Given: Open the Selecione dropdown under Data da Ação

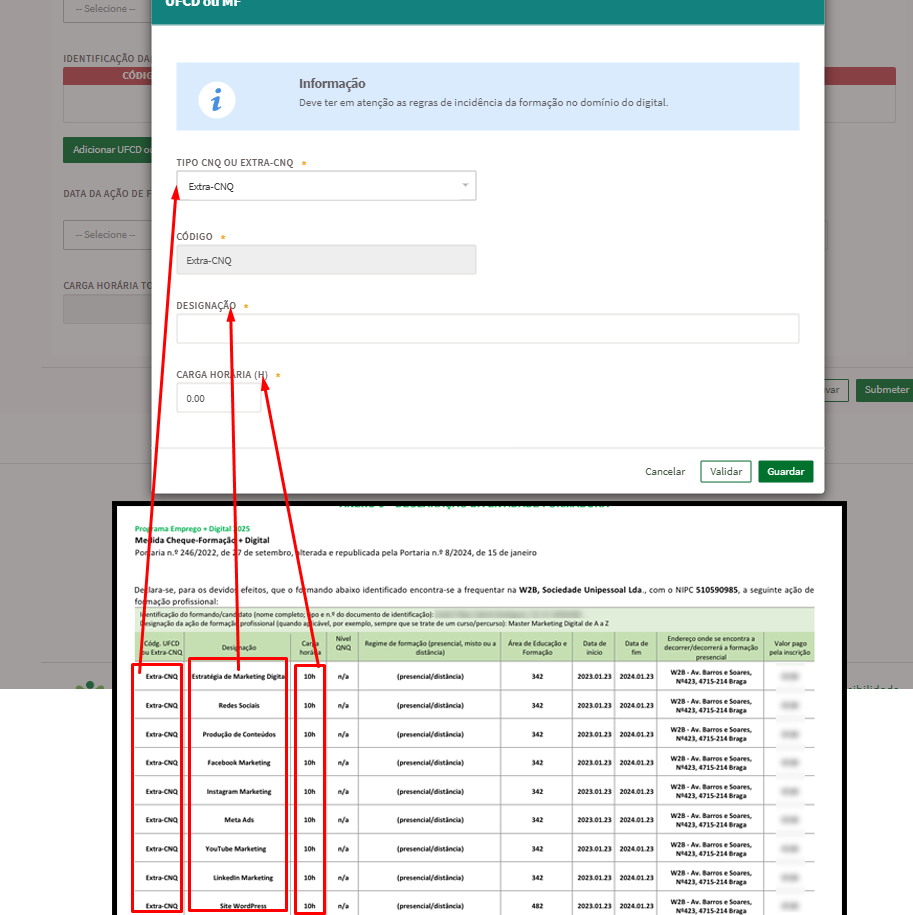Looking at the screenshot, I should click(x=106, y=235).
